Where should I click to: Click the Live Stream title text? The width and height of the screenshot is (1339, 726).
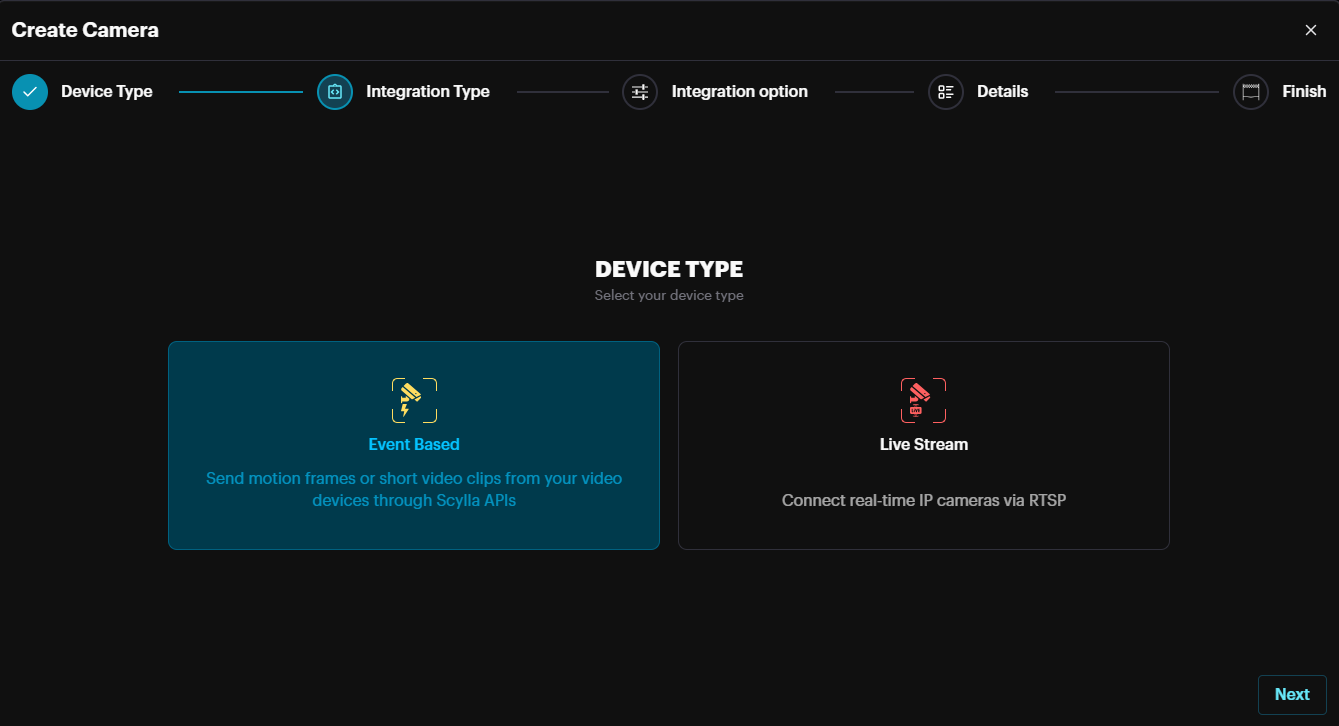[923, 444]
